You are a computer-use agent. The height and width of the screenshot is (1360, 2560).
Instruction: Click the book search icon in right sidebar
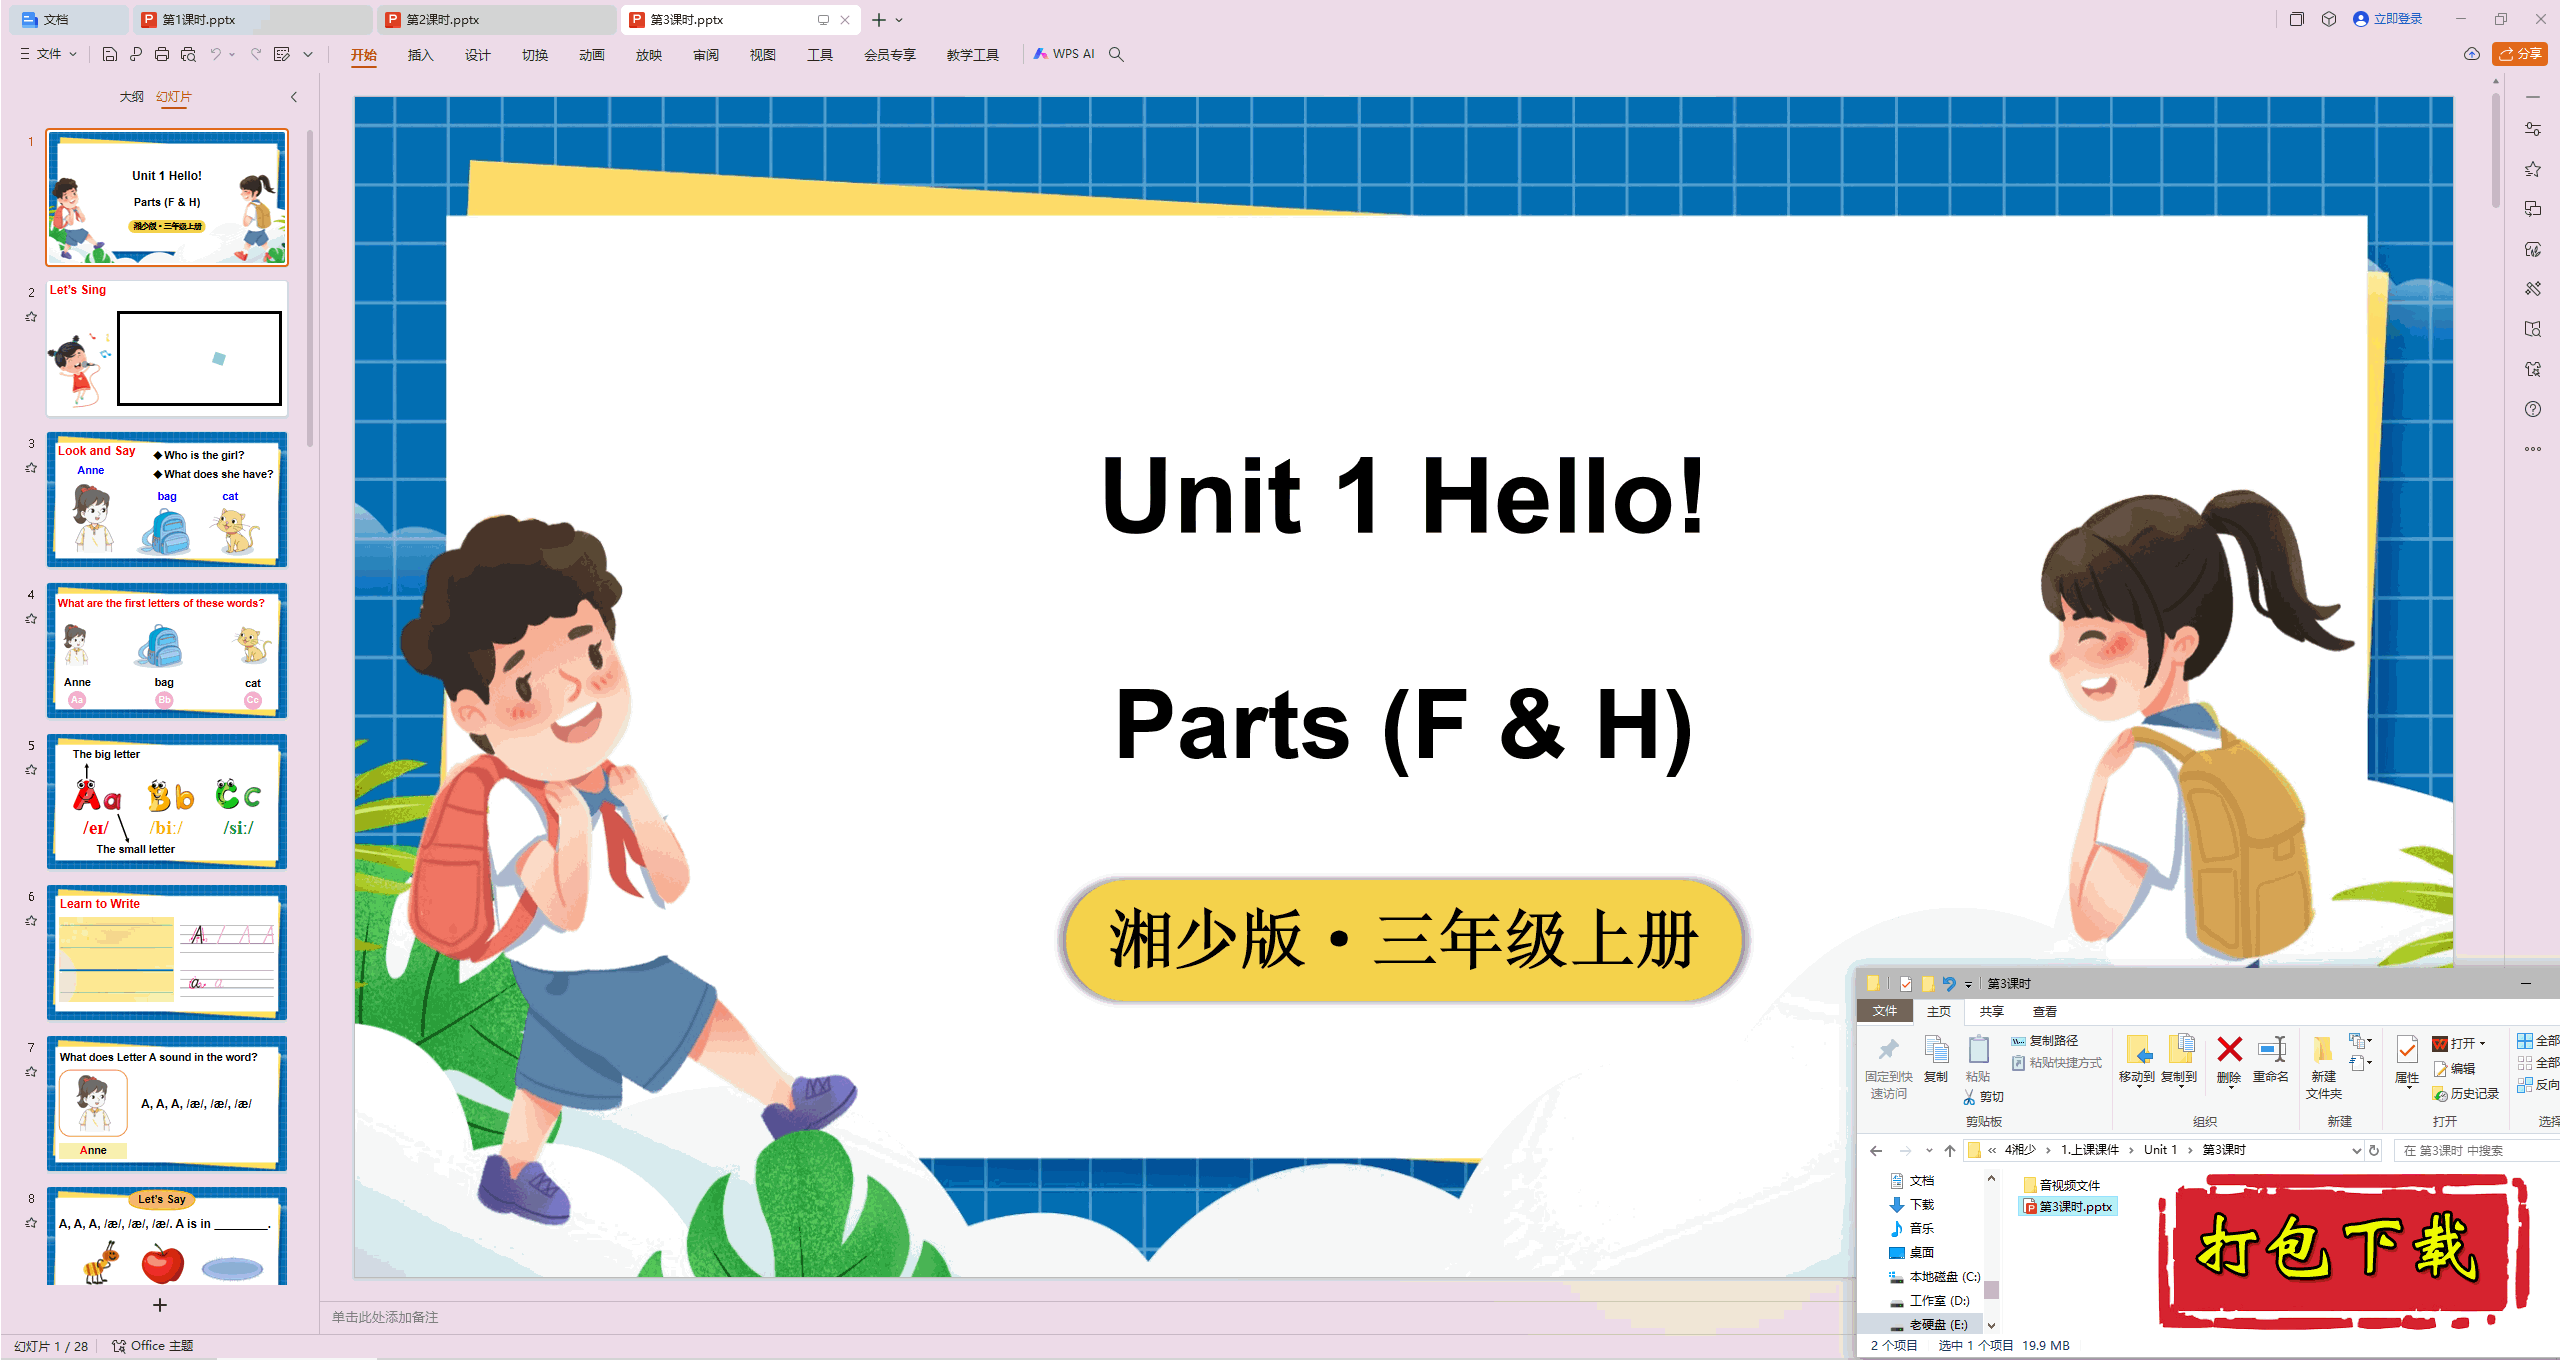tap(2533, 329)
